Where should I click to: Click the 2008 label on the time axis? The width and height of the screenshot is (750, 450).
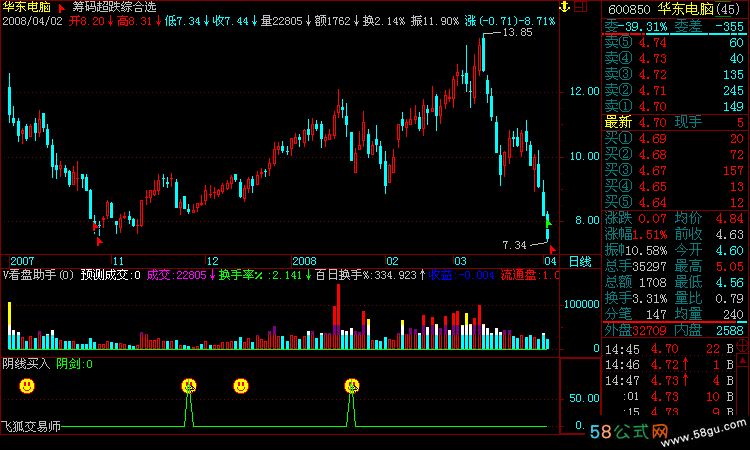(304, 261)
